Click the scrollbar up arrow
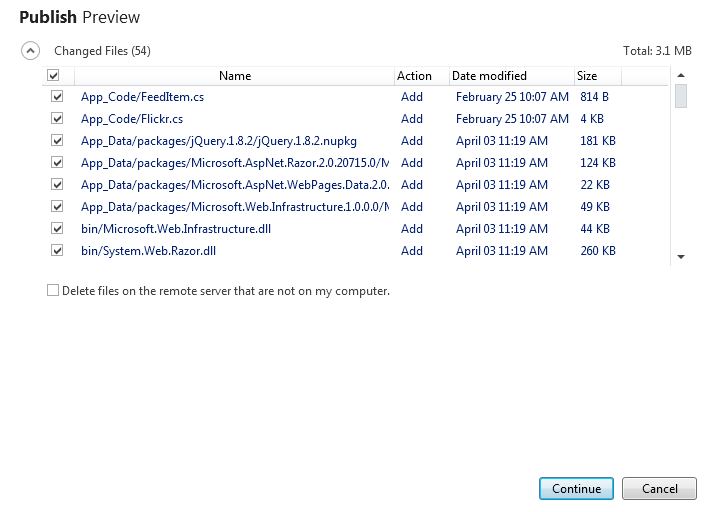 [681, 75]
